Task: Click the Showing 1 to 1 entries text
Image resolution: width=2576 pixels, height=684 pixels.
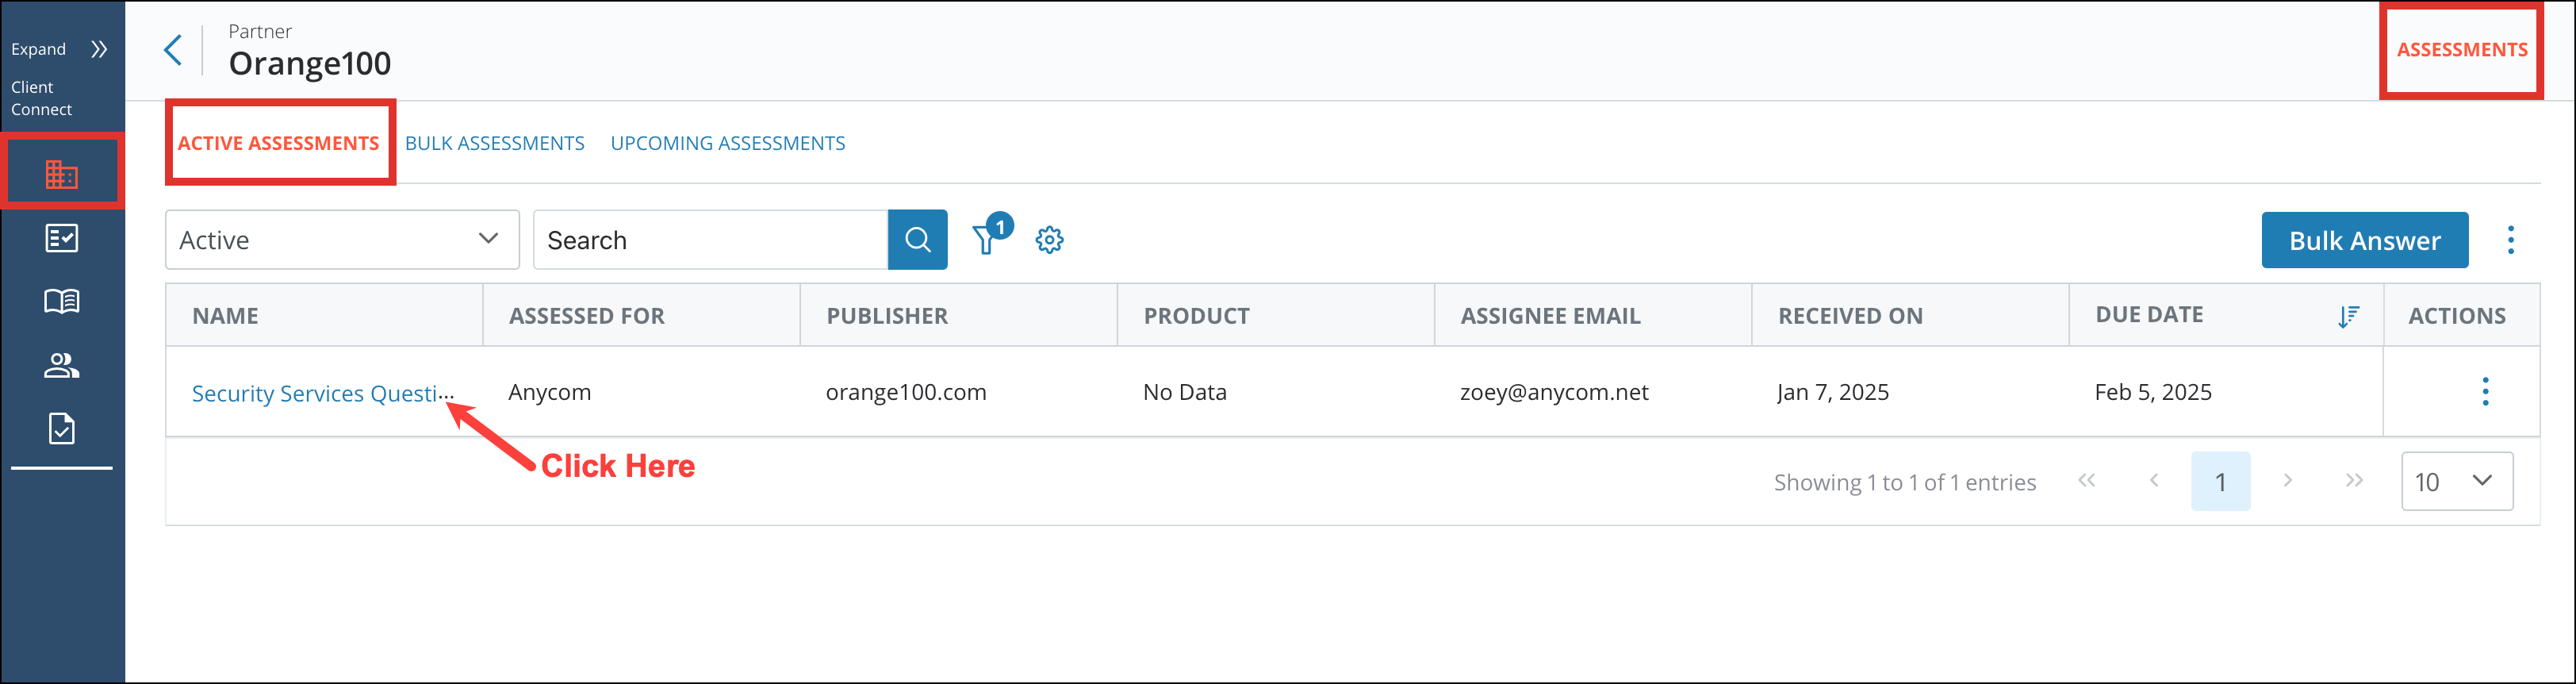Action: tap(1904, 482)
